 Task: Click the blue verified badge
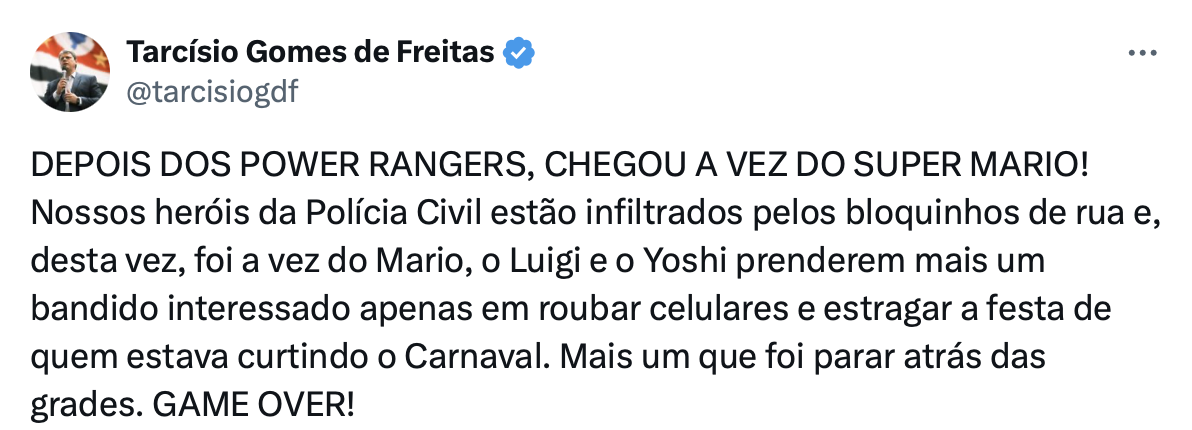click(x=520, y=53)
